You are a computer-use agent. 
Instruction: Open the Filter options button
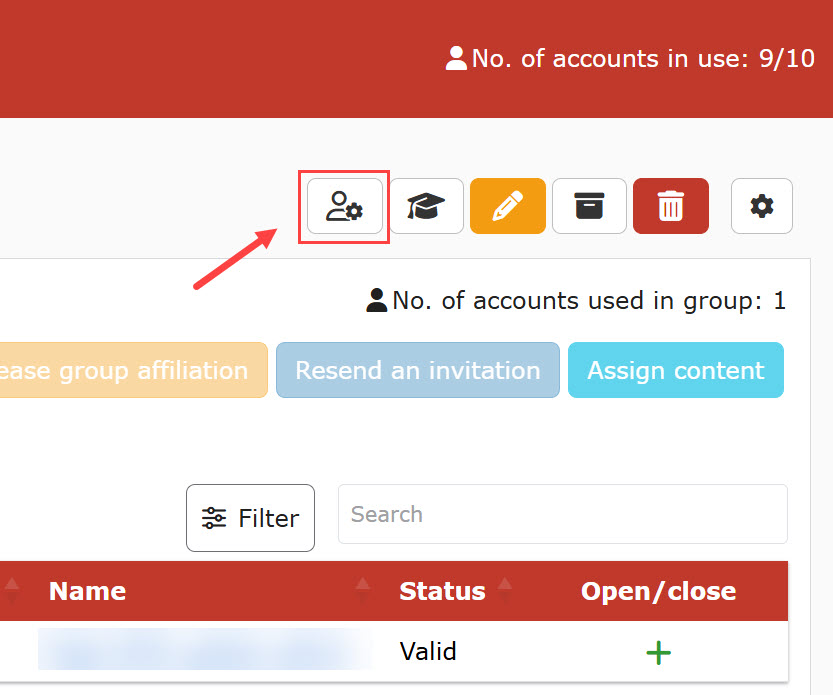[250, 518]
